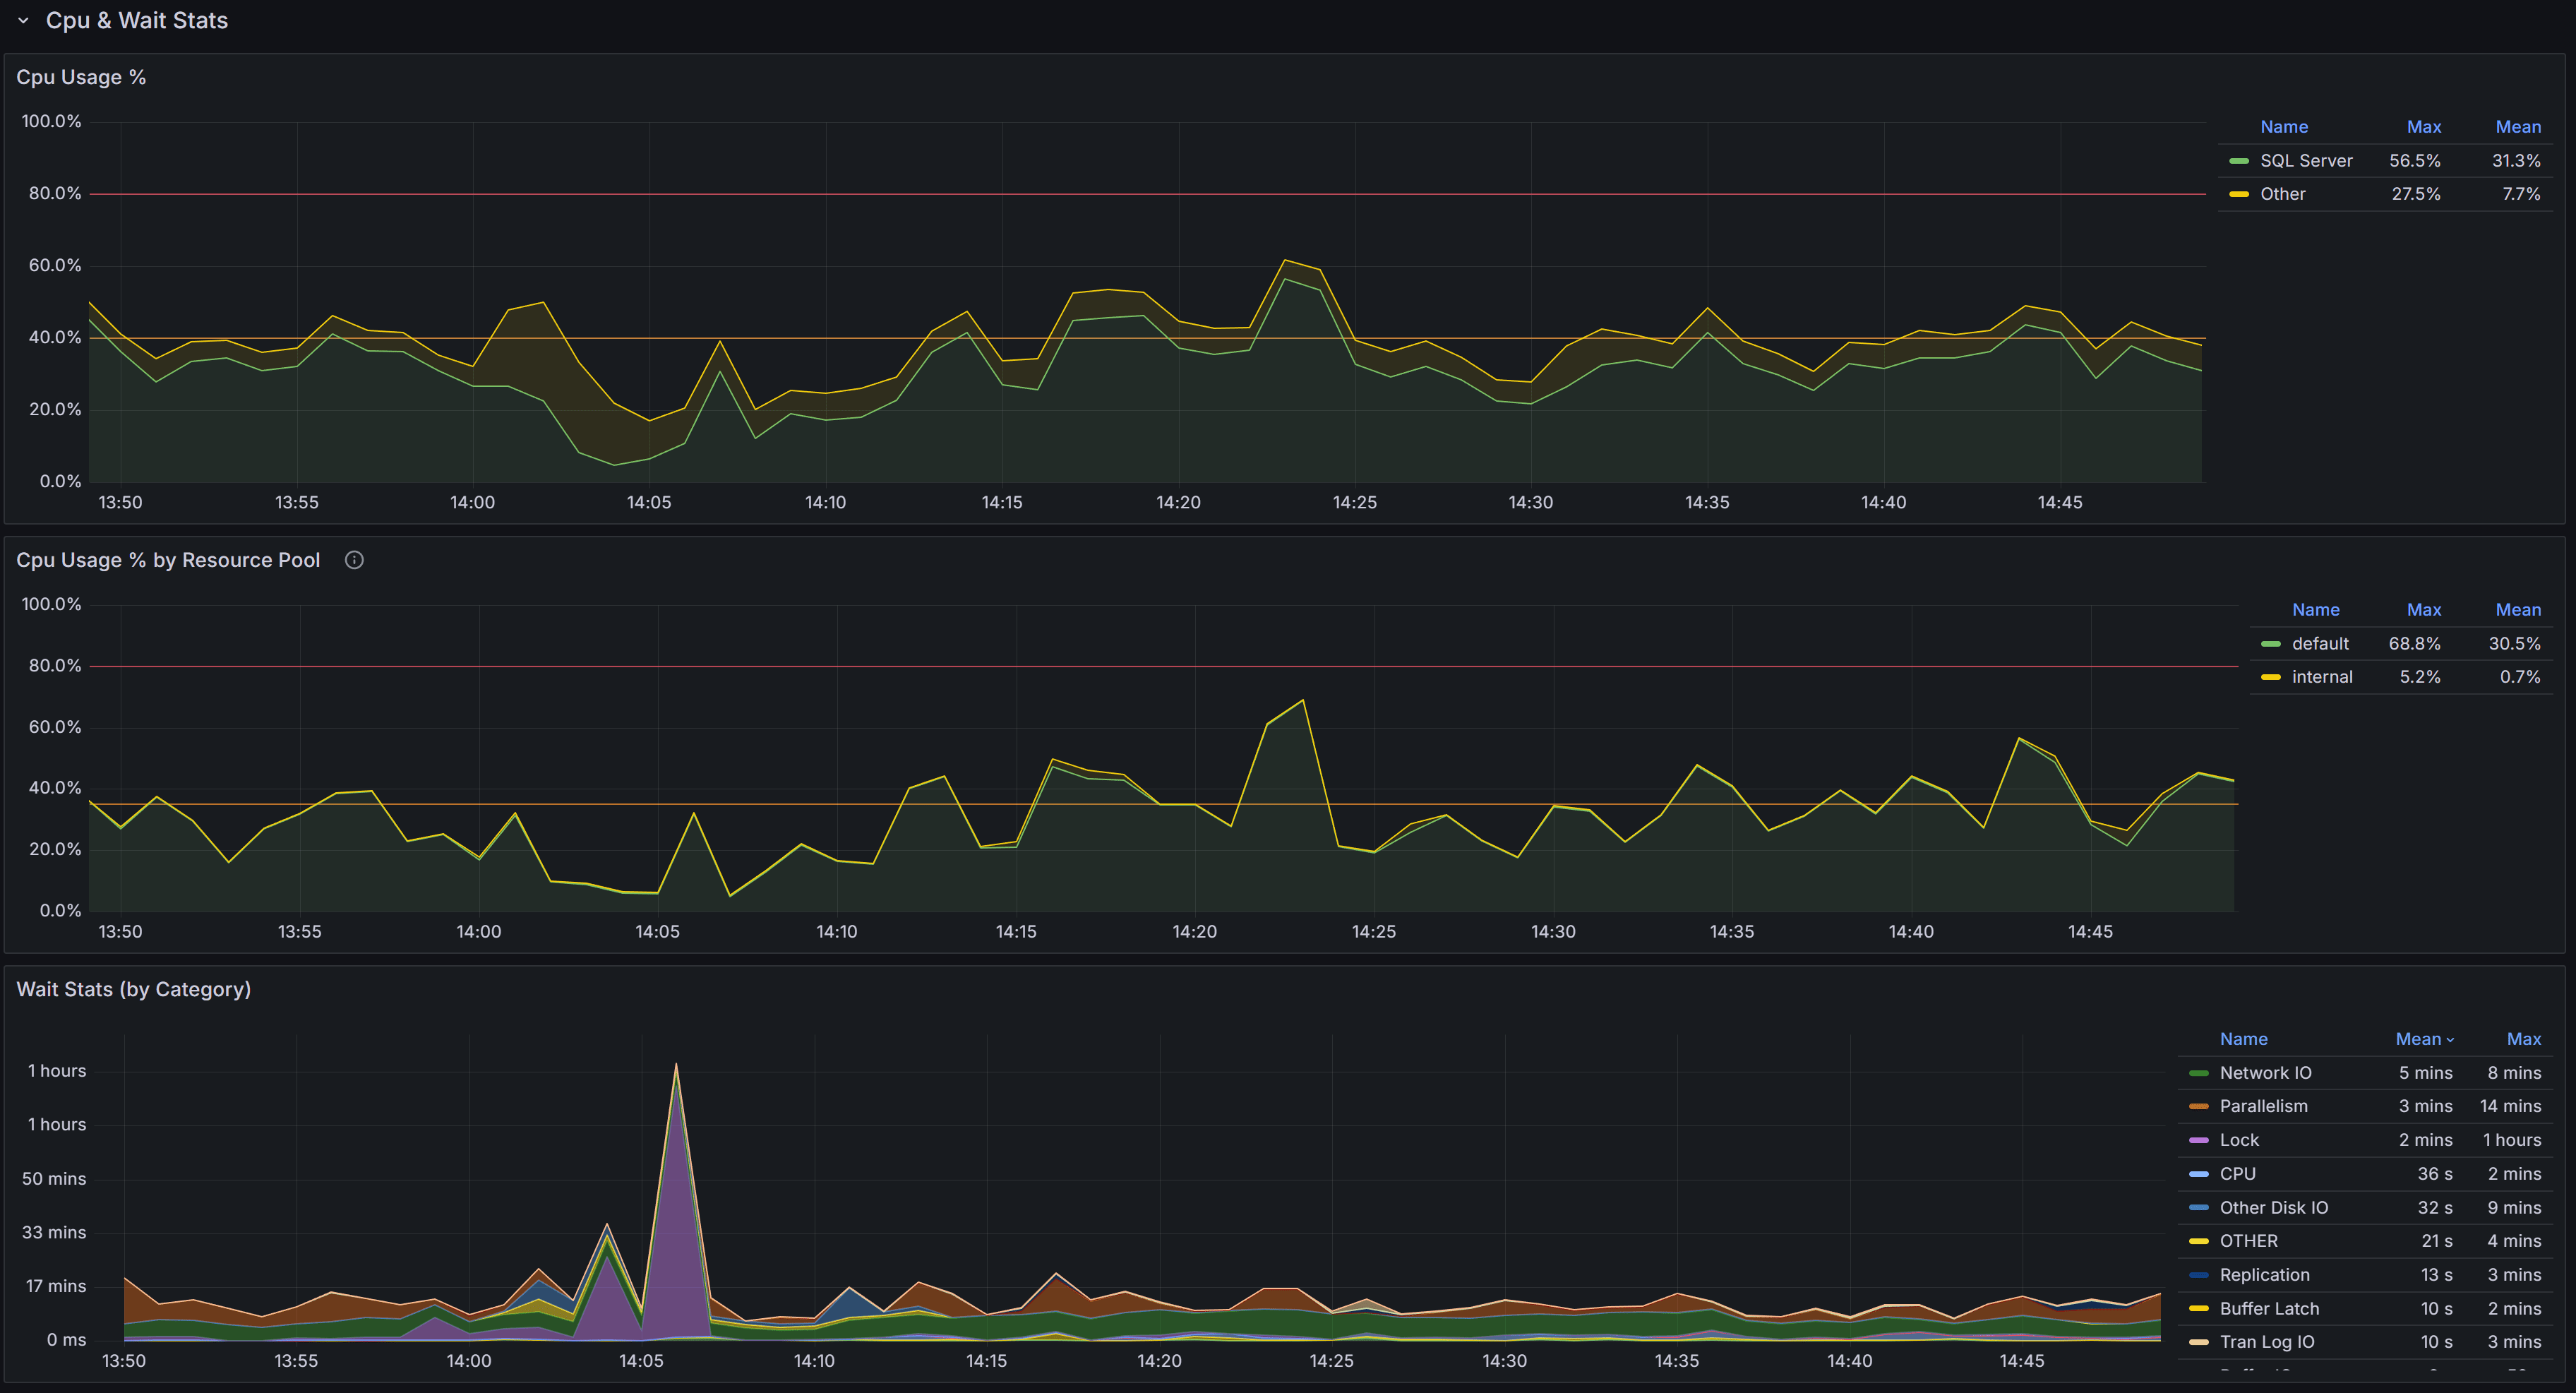Toggle the CPU wait category series
This screenshot has width=2576, height=1393.
(2237, 1173)
